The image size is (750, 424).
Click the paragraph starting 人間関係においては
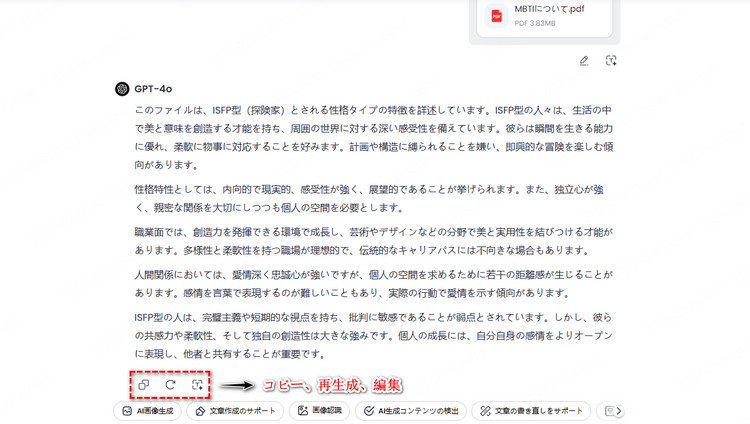374,284
